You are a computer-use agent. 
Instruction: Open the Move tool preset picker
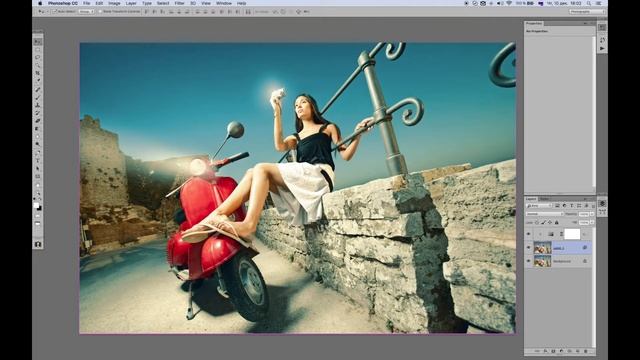click(42, 12)
